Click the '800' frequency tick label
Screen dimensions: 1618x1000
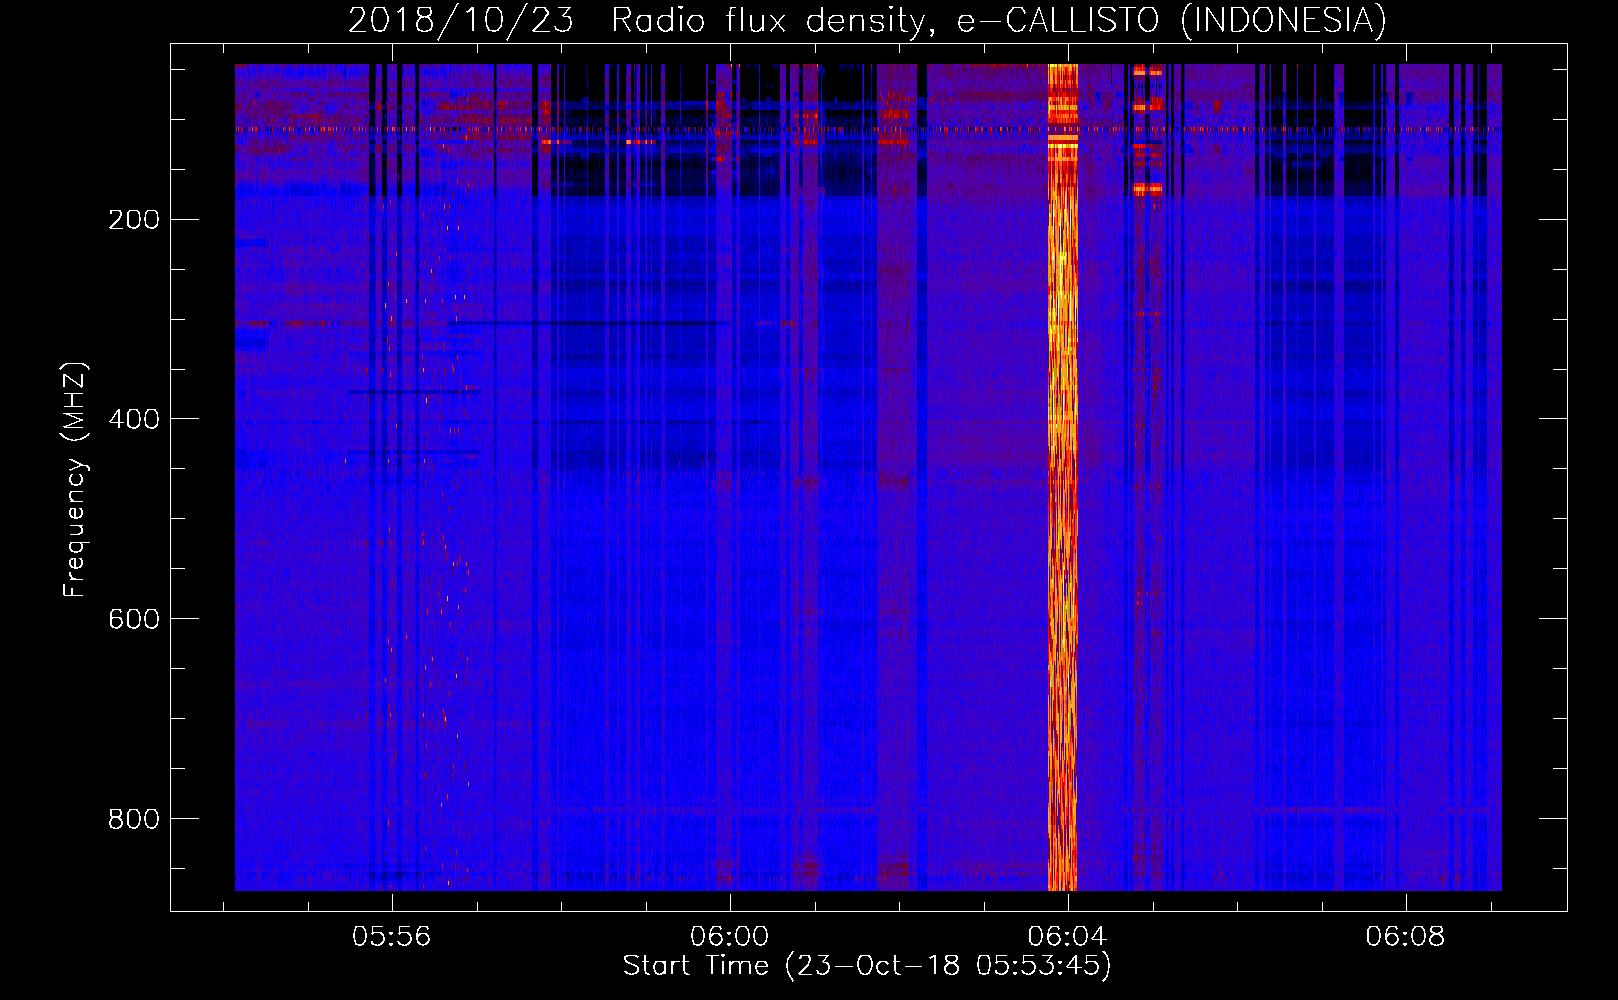coord(134,819)
